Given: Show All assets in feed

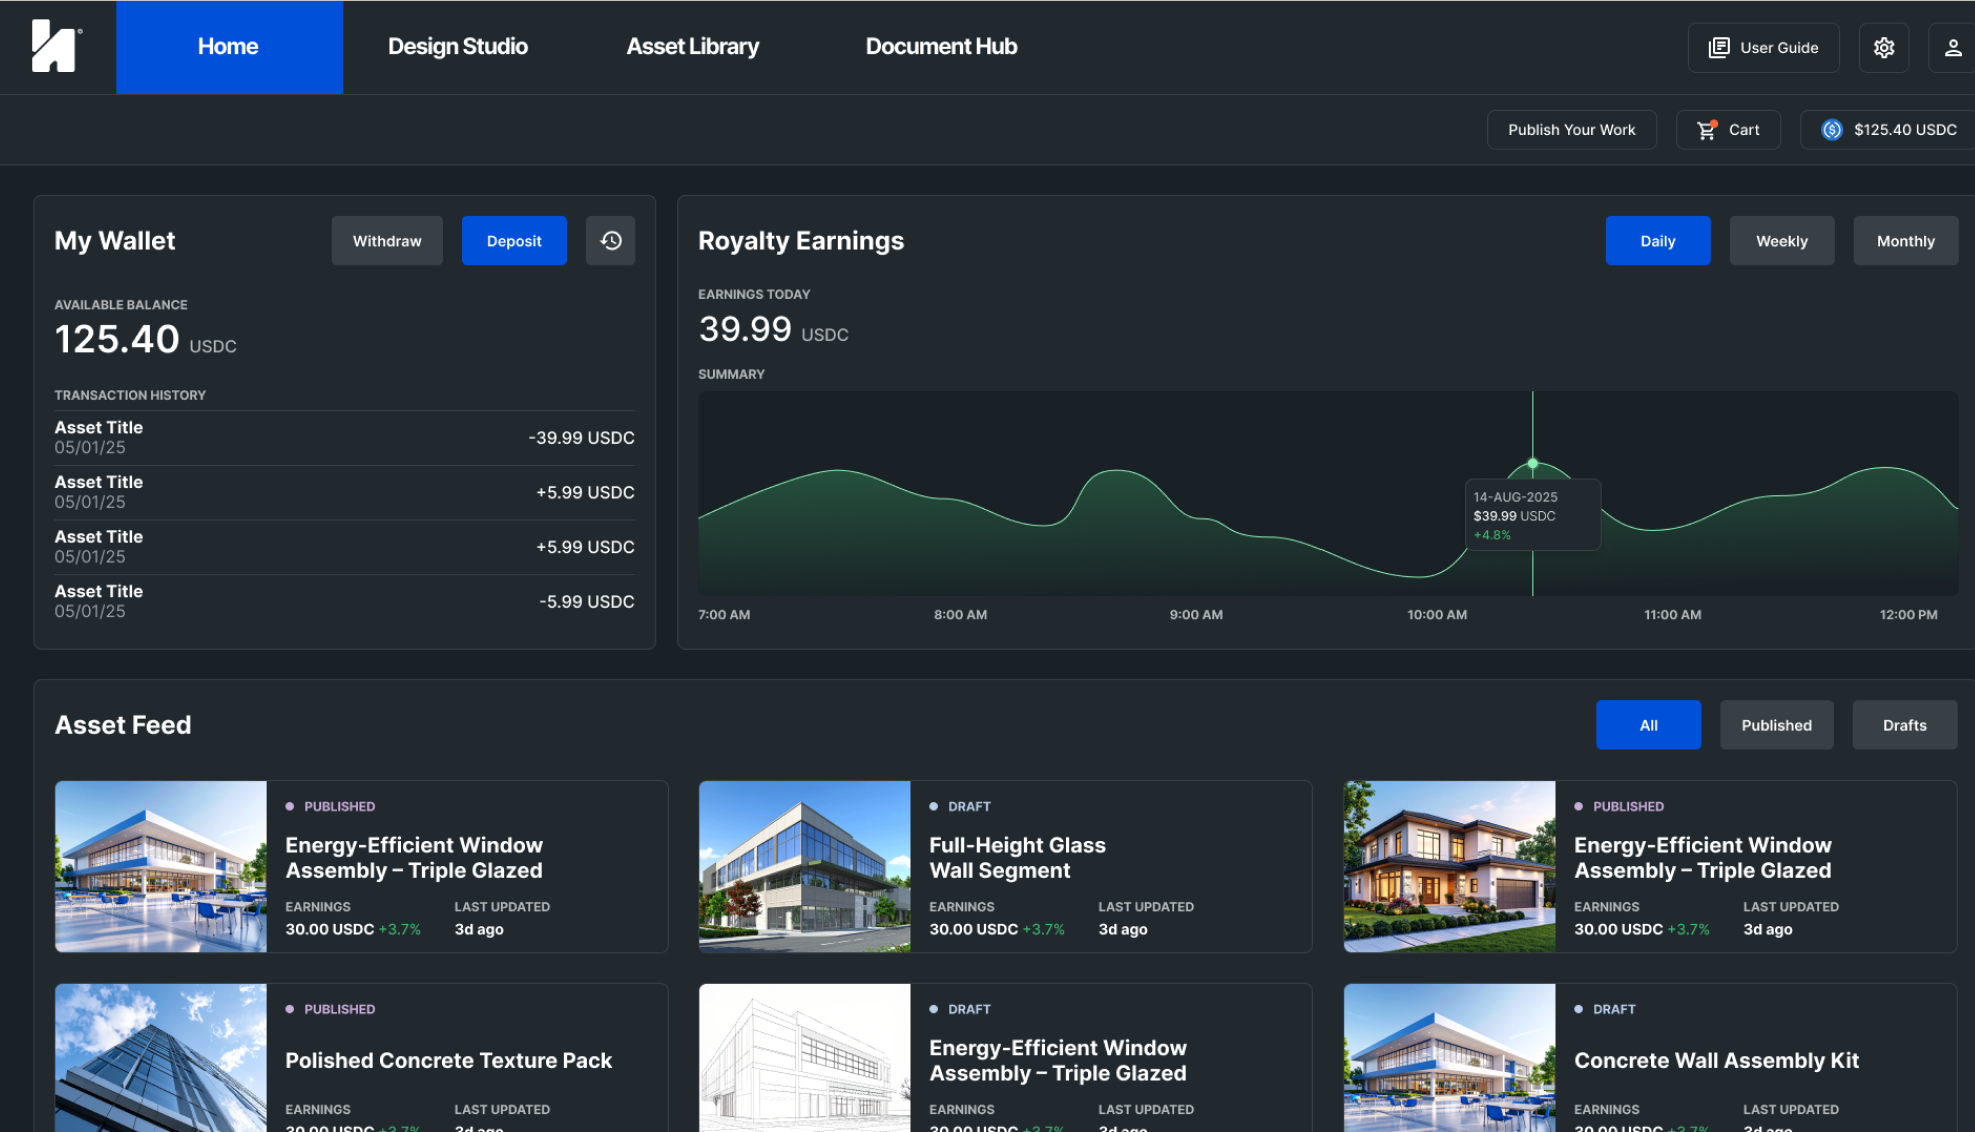Looking at the screenshot, I should [x=1648, y=725].
